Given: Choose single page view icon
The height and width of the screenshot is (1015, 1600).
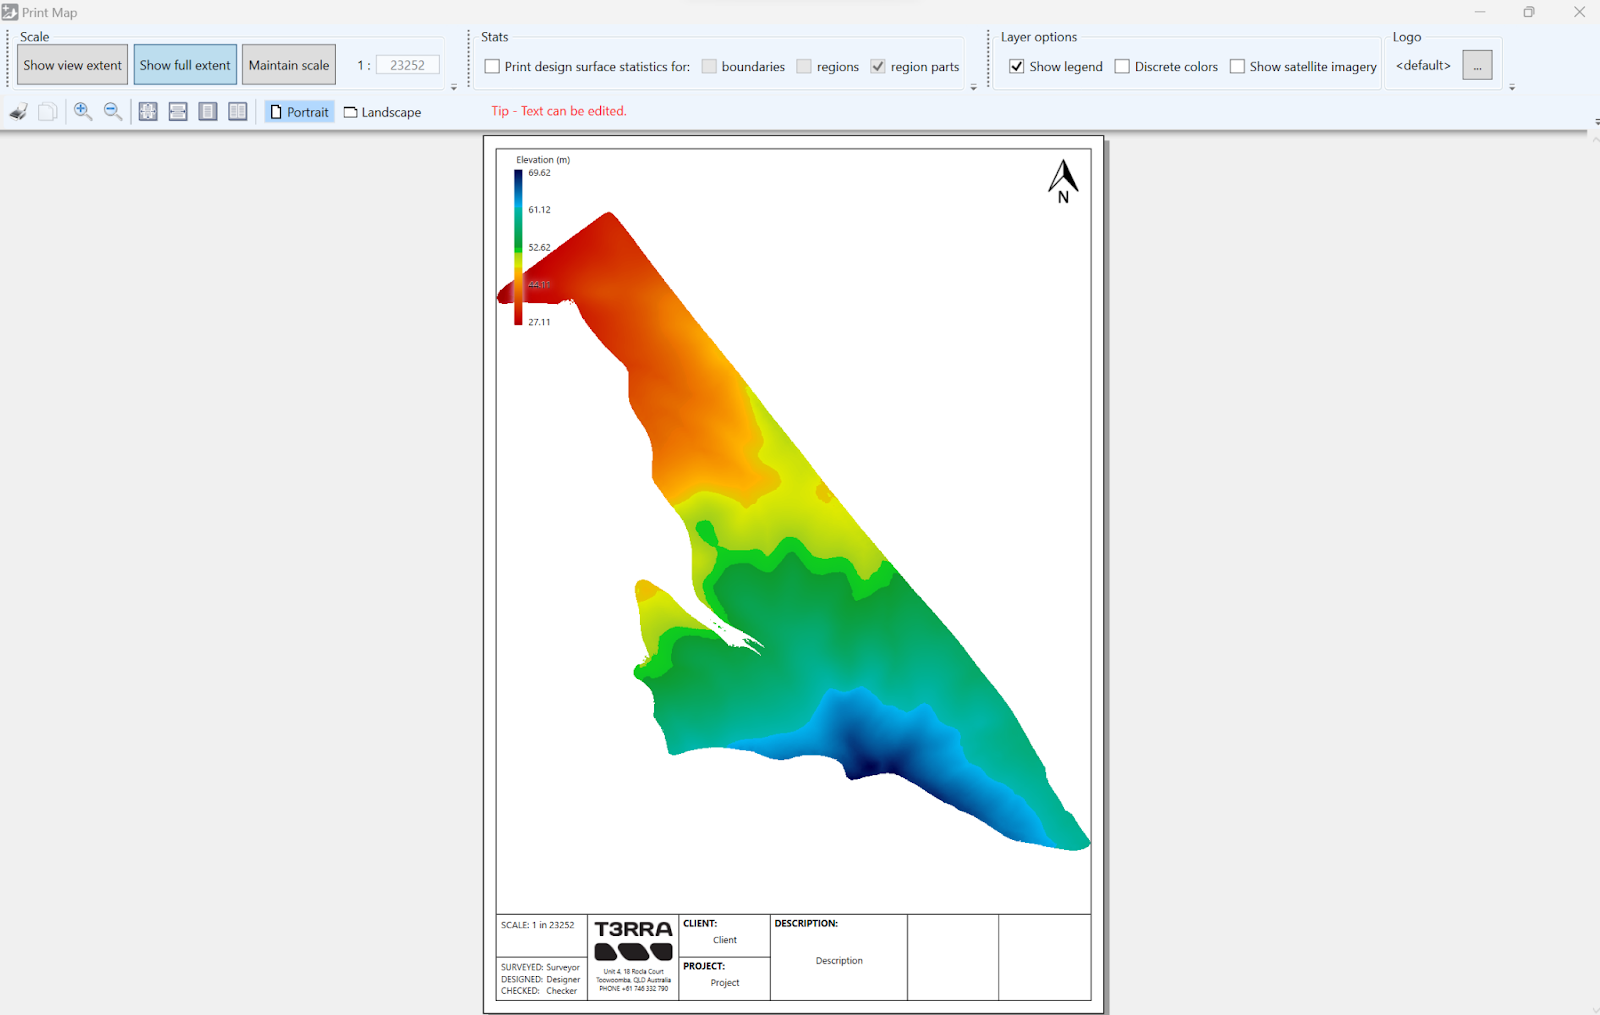Looking at the screenshot, I should (208, 112).
